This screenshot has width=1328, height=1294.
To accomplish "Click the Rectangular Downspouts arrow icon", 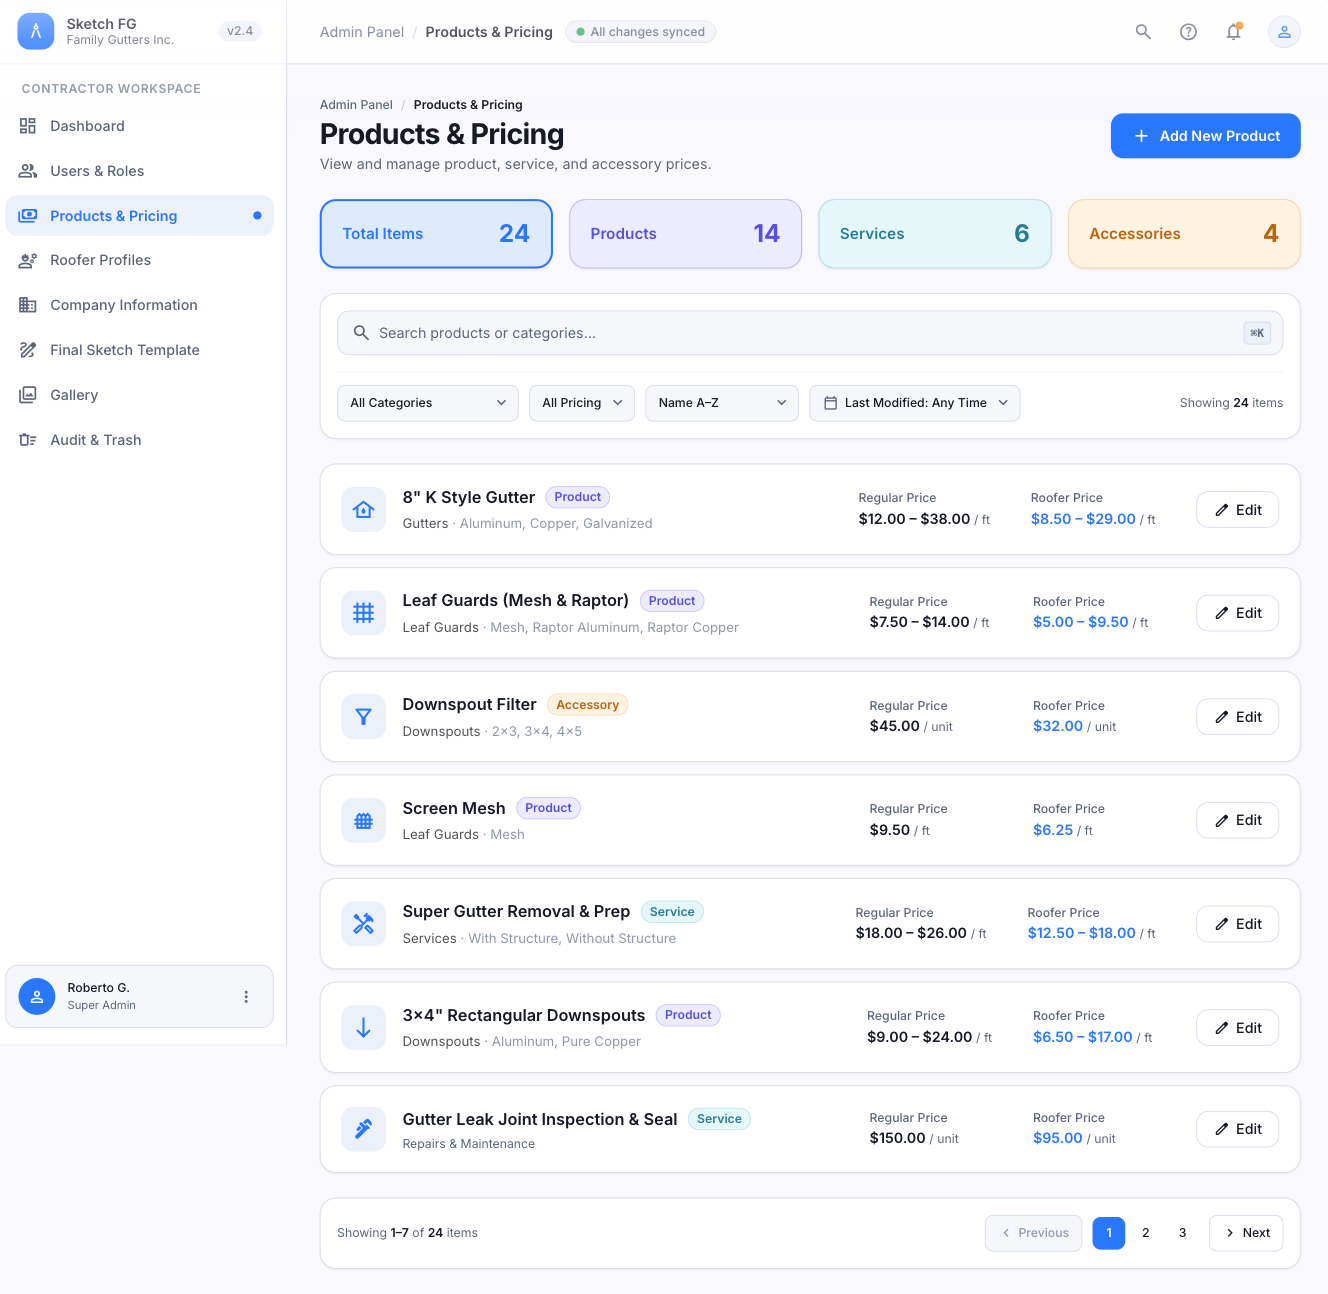I will (x=363, y=1028).
